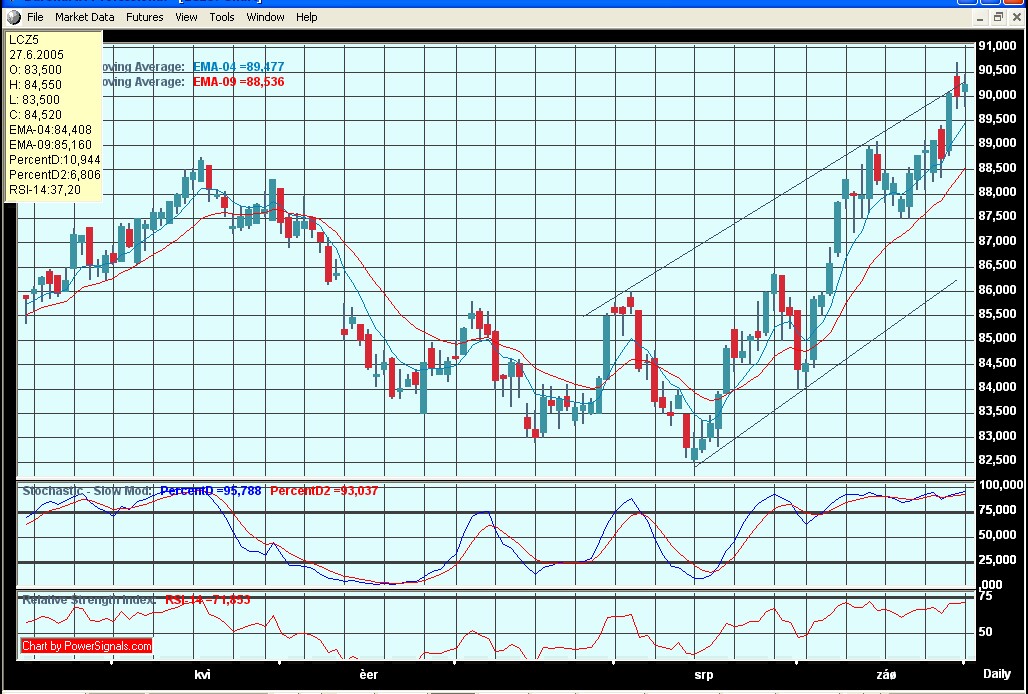
Task: Click the 25,000 stochastic axis label
Action: pyautogui.click(x=998, y=560)
